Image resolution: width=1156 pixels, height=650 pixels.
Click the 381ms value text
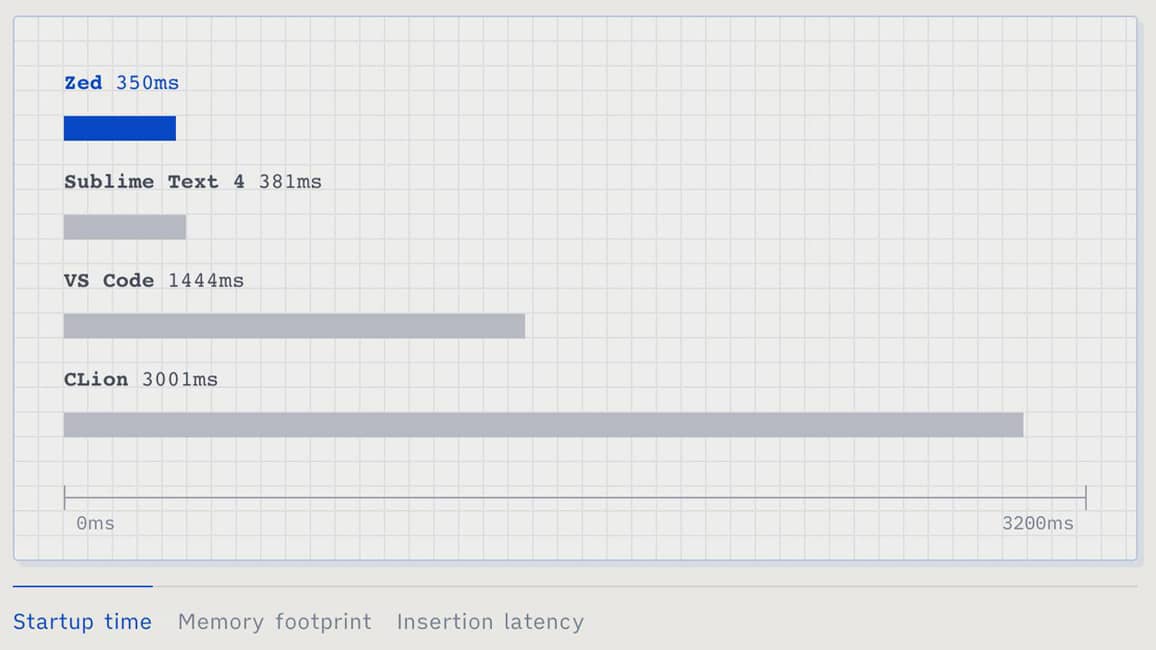pyautogui.click(x=291, y=182)
